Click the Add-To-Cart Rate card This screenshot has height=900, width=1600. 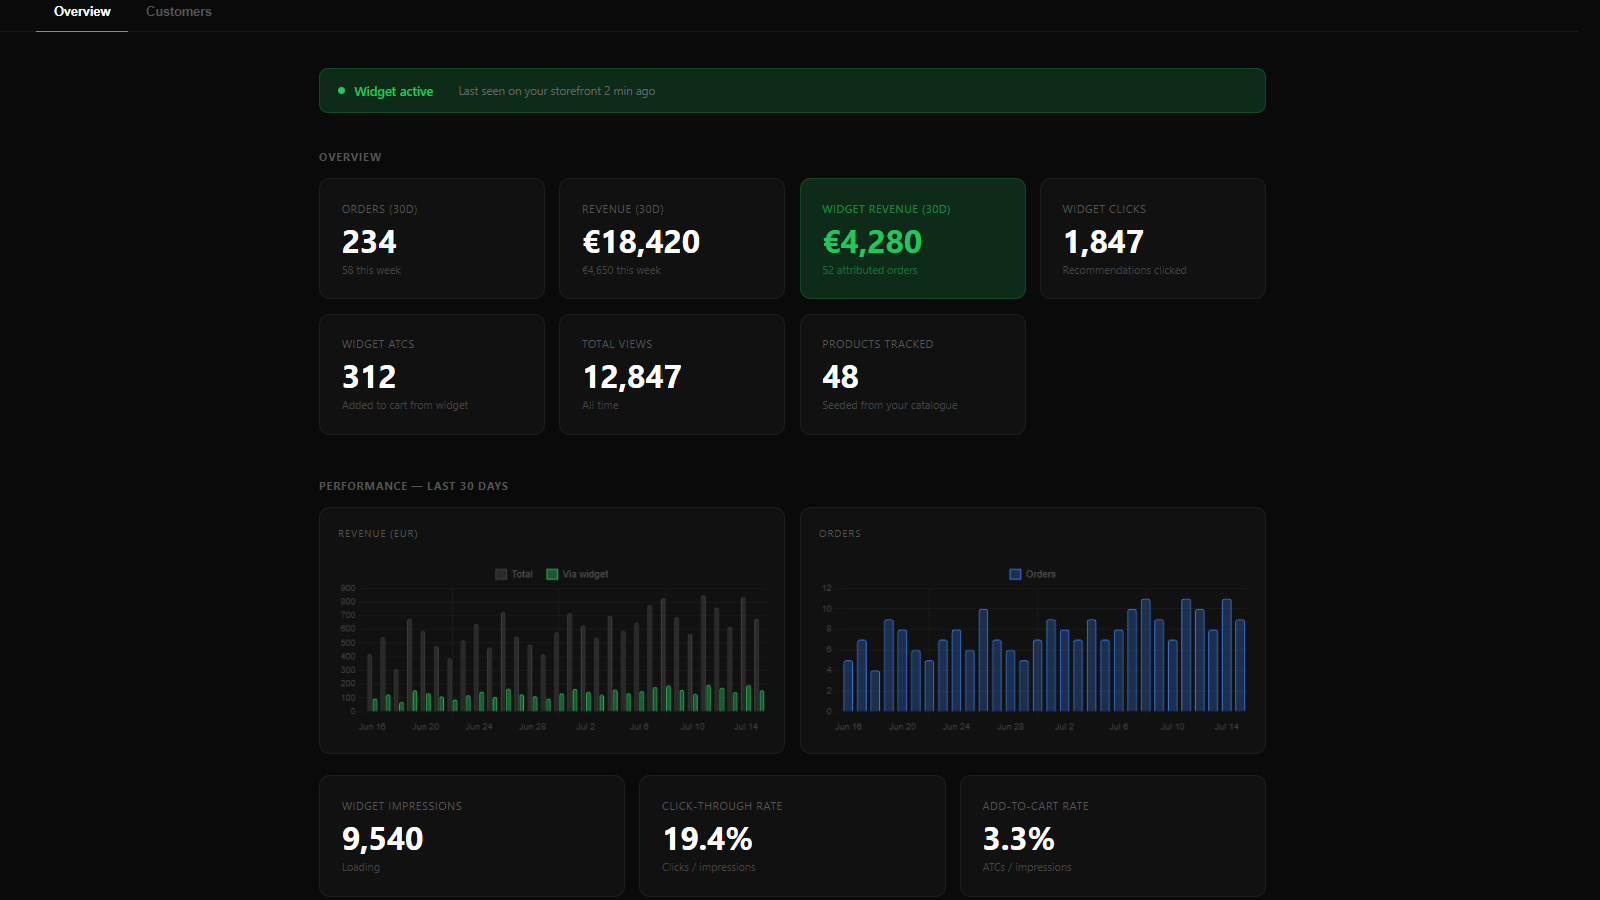1113,836
